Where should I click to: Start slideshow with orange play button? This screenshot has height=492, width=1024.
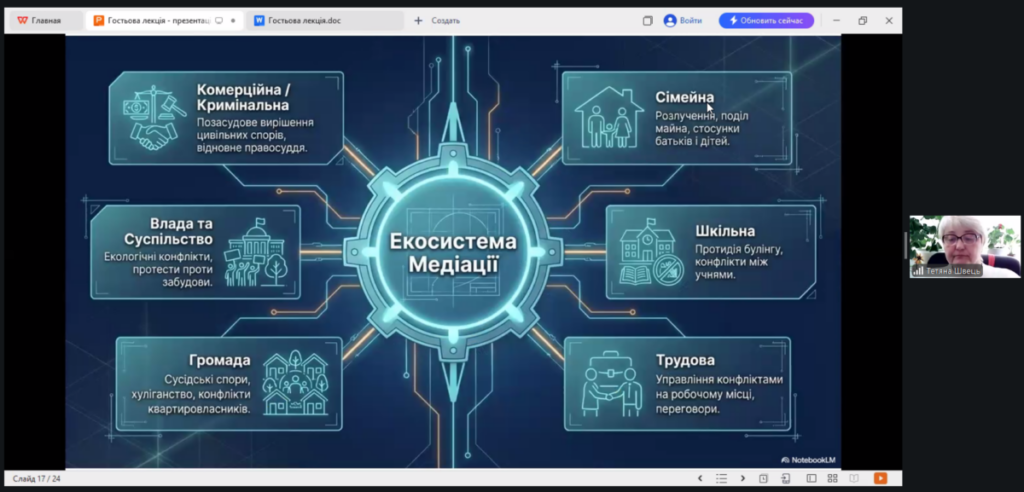880,478
